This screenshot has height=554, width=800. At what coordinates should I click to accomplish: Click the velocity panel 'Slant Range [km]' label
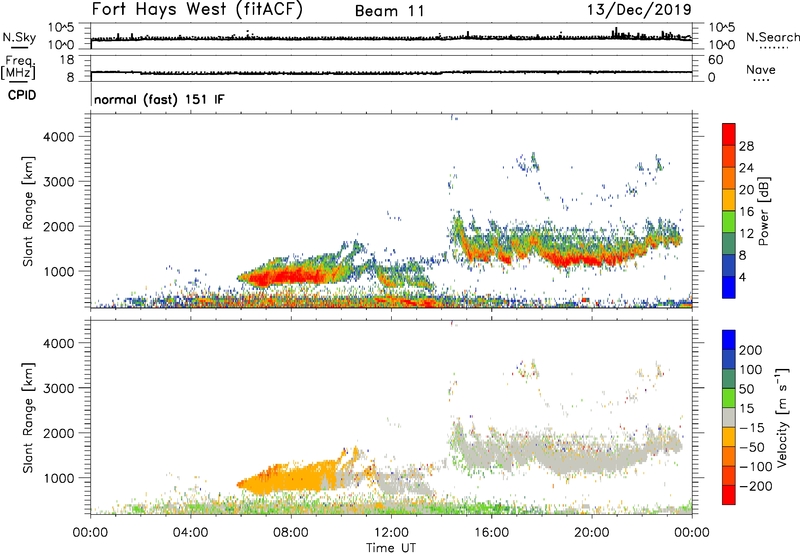[28, 418]
